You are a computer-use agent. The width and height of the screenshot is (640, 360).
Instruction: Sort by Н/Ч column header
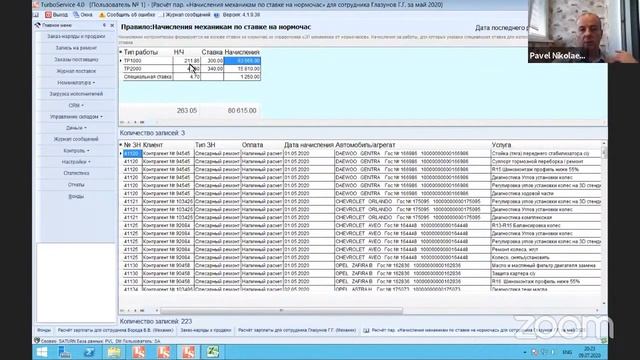click(179, 52)
